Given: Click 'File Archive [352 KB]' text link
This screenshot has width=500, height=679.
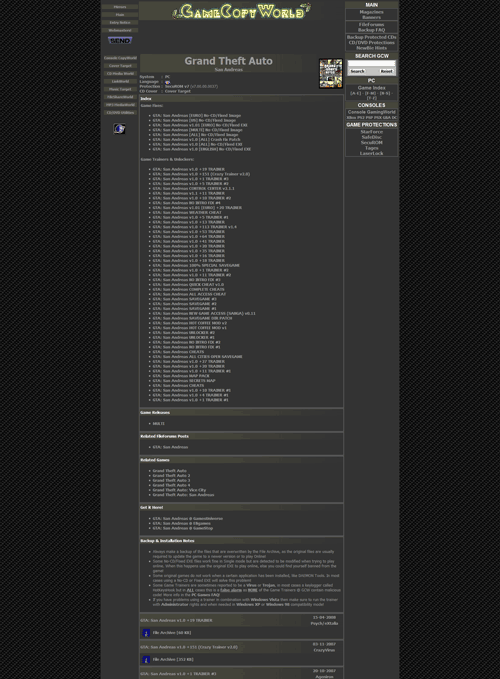Looking at the screenshot, I should pyautogui.click(x=173, y=660).
